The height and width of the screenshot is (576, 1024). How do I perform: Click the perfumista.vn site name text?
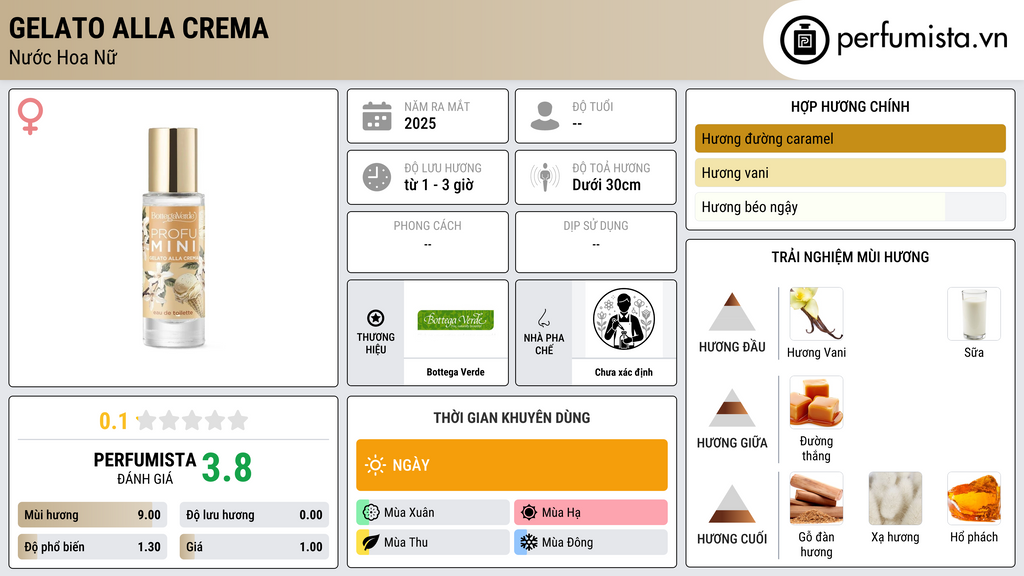922,39
